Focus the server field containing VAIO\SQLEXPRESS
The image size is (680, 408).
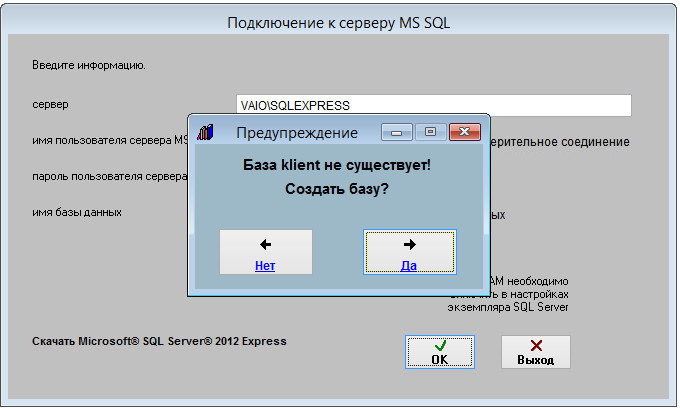[434, 105]
